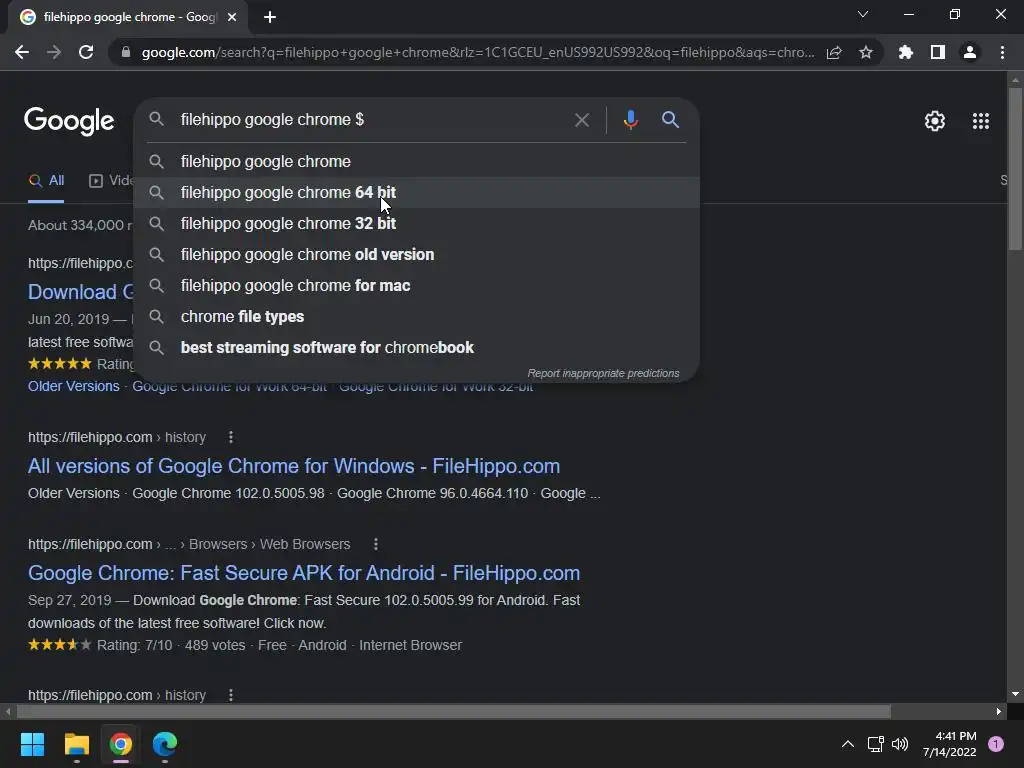
Task: Choose suggestion 'filehippo google chrome for mac'
Action: (417, 285)
